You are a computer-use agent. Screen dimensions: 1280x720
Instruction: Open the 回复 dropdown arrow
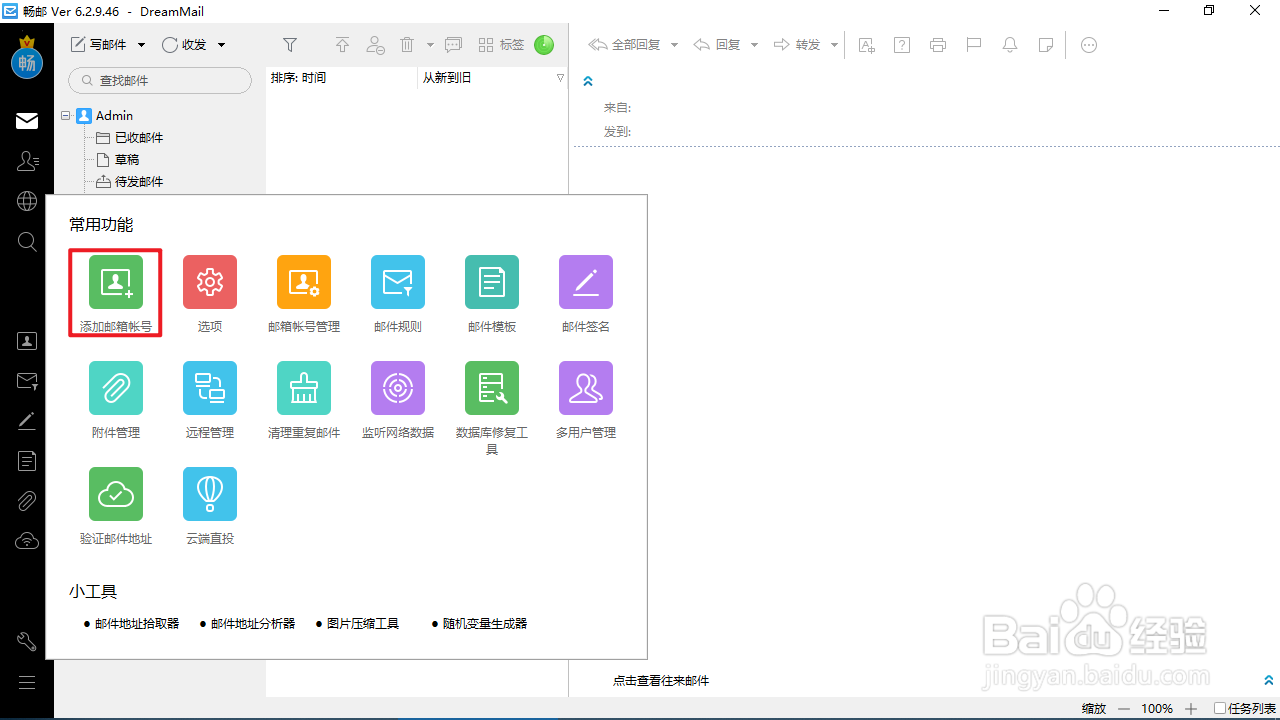(754, 45)
